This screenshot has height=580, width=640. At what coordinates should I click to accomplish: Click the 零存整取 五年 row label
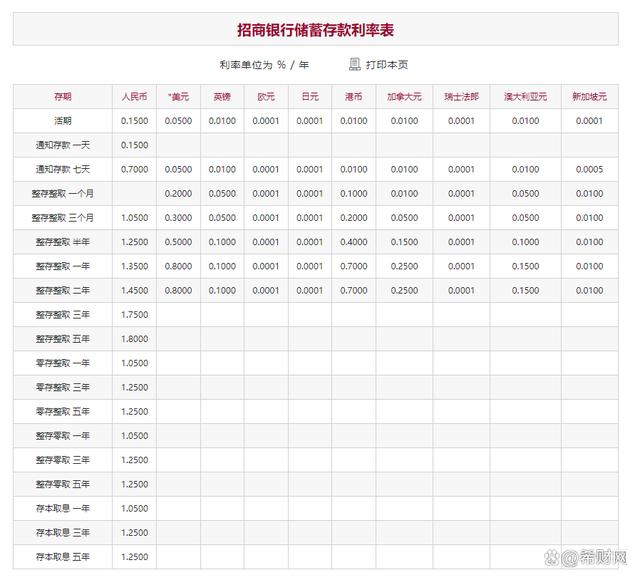(x=63, y=411)
